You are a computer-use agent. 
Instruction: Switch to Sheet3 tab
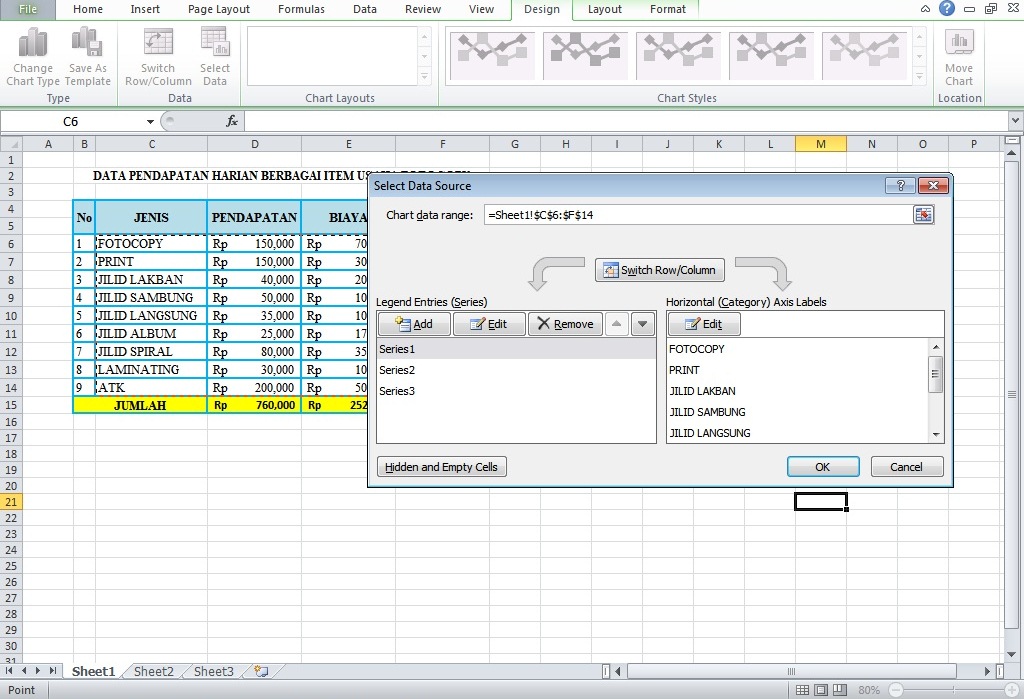(x=214, y=672)
